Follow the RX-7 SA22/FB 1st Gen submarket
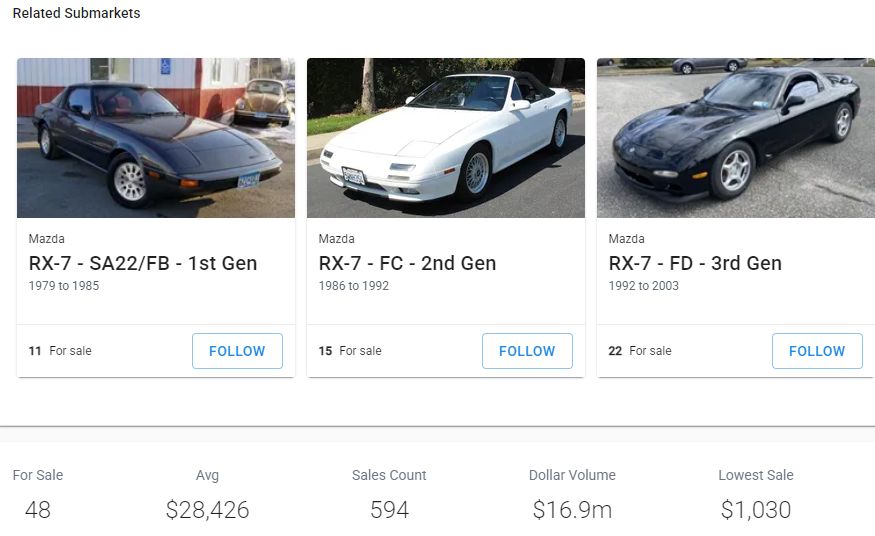This screenshot has width=875, height=536. pos(237,351)
